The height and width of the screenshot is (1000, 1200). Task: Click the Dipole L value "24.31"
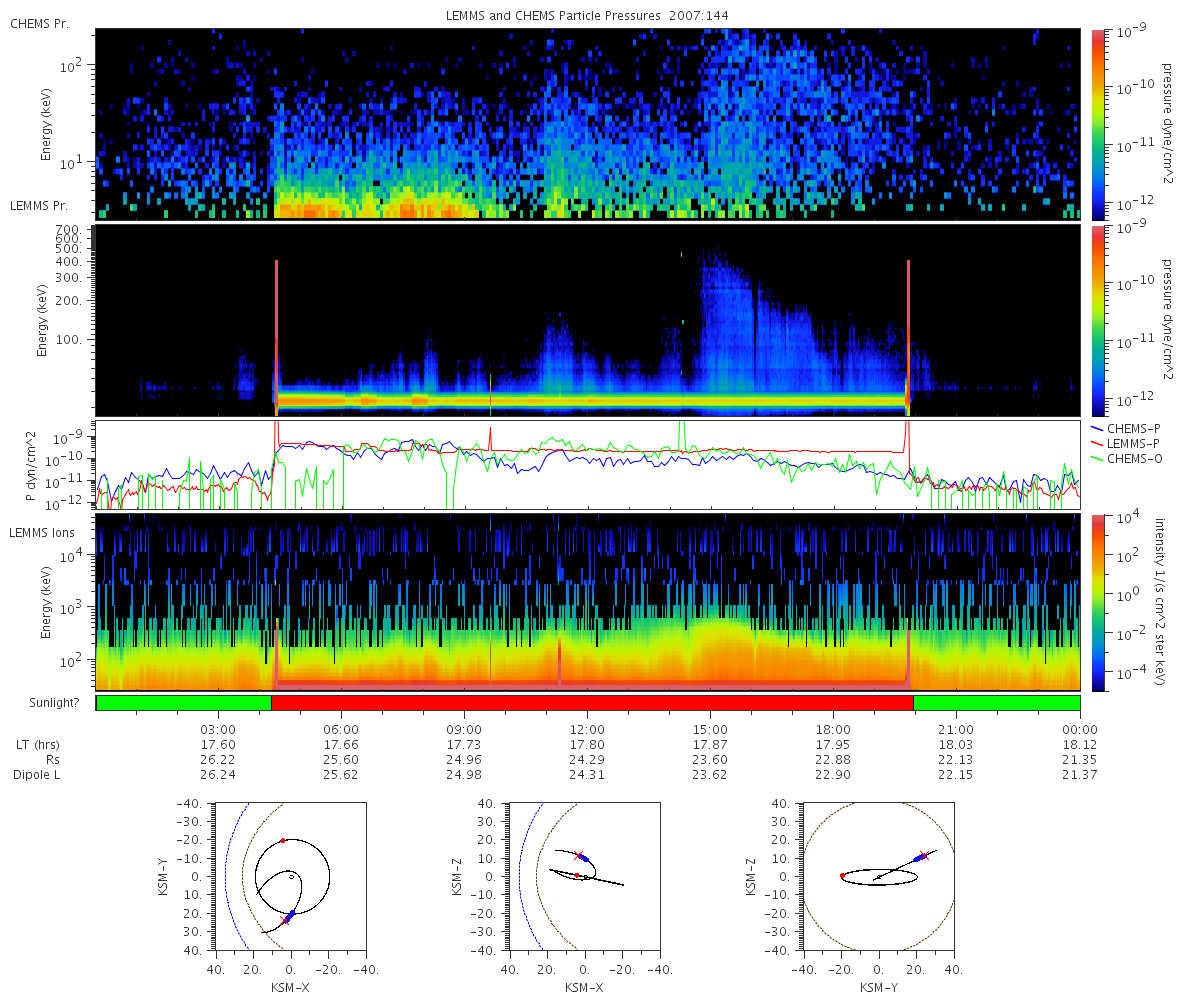587,775
